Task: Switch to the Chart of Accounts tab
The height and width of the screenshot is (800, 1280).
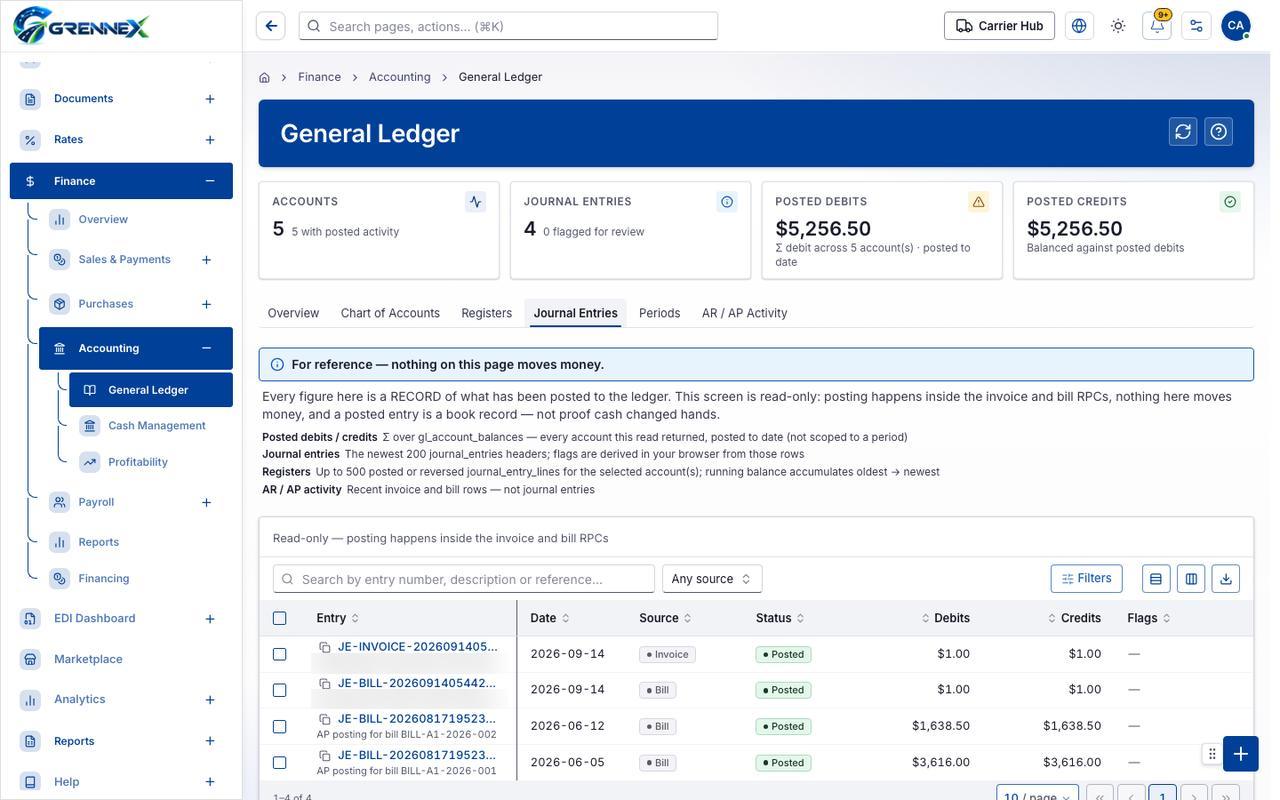Action: (x=390, y=313)
